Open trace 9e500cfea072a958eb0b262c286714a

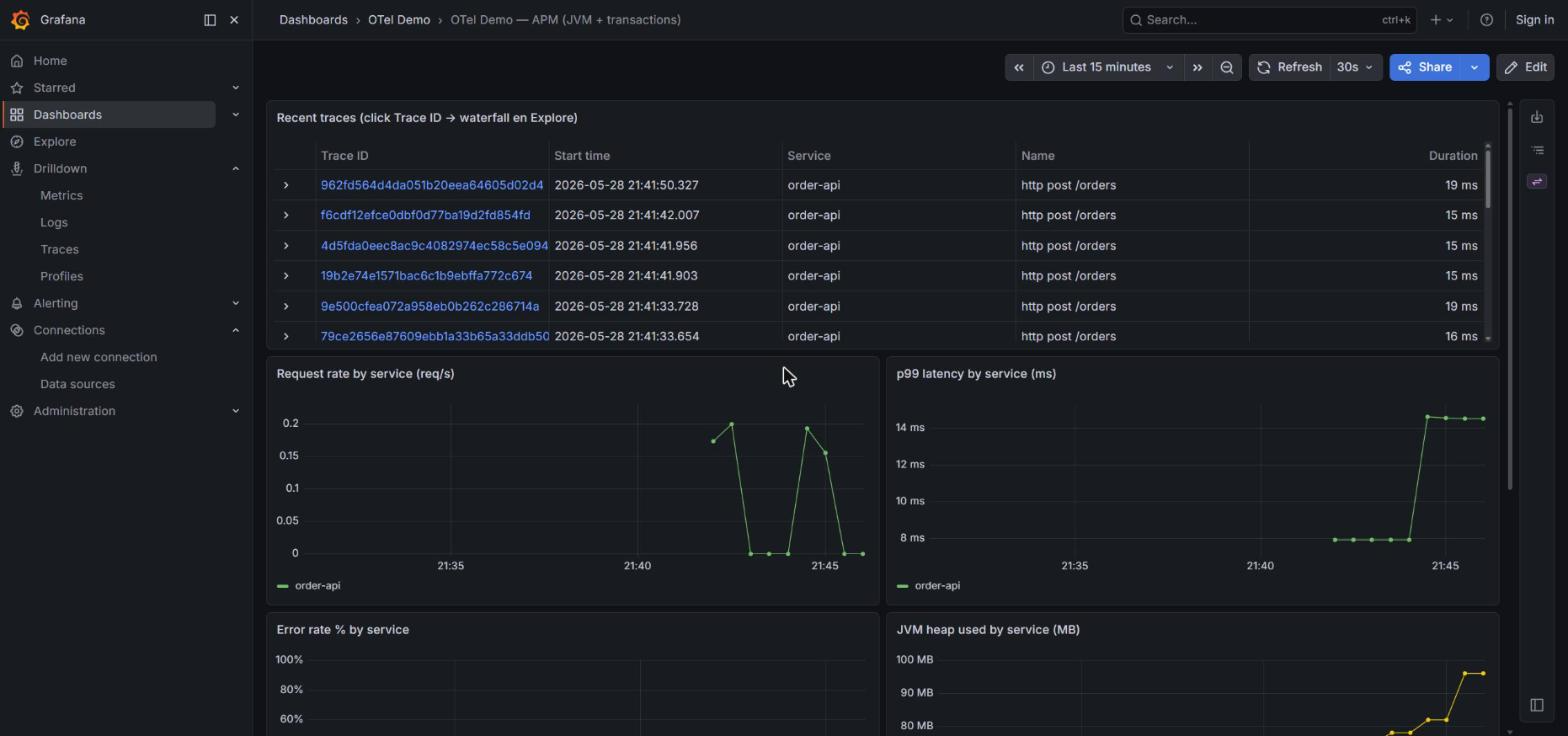(x=429, y=306)
